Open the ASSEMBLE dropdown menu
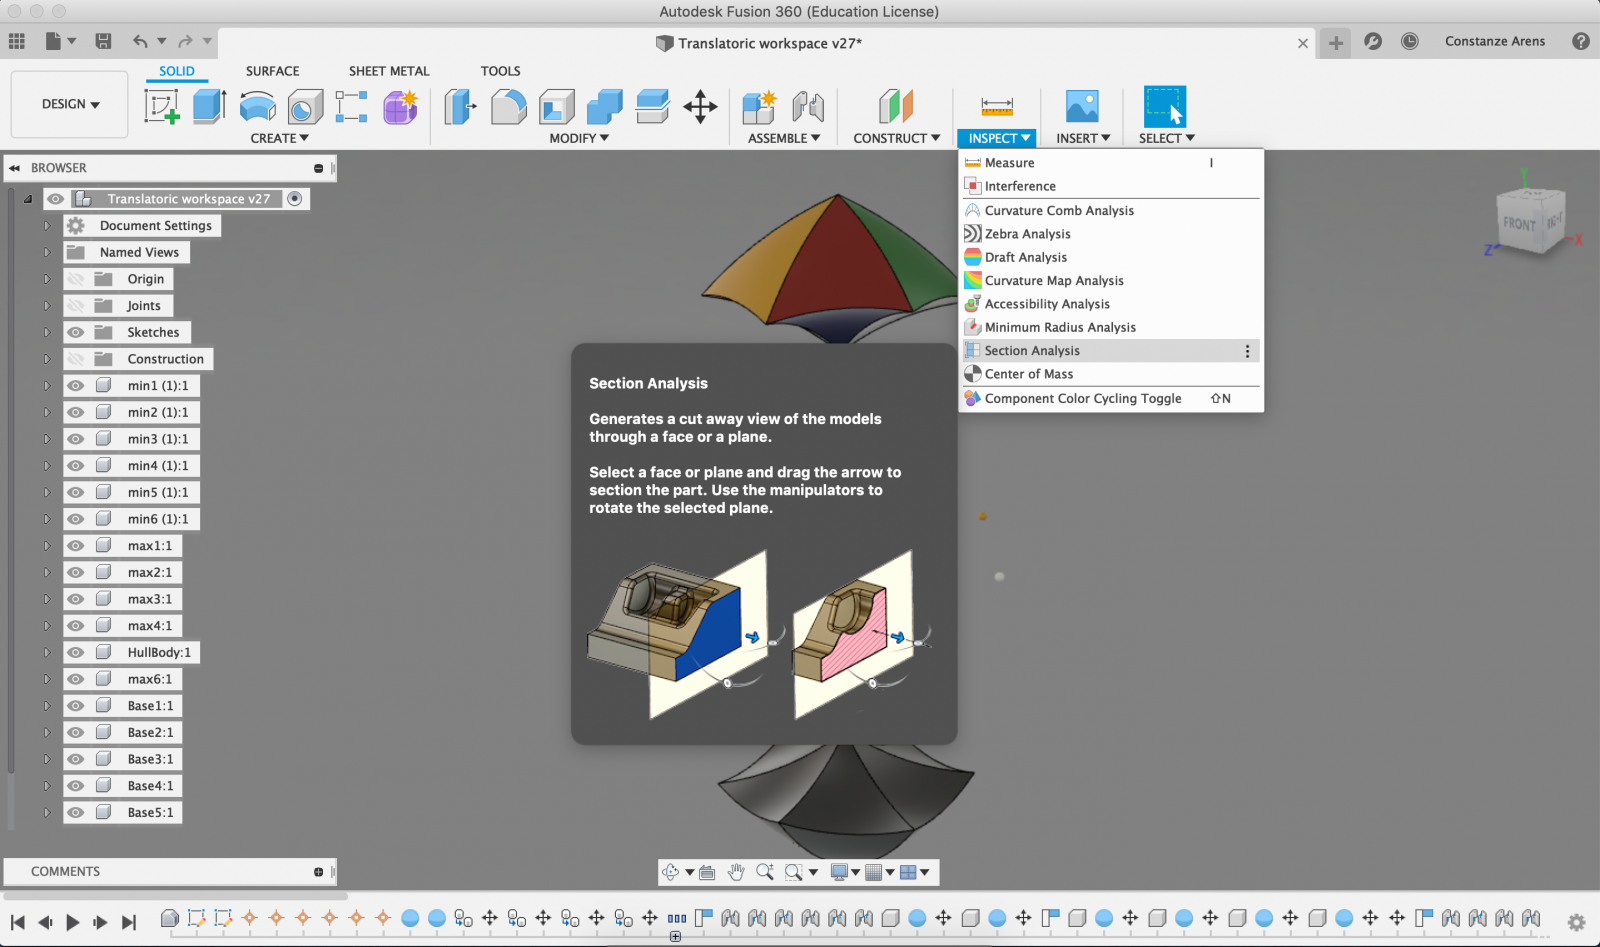 [x=784, y=138]
